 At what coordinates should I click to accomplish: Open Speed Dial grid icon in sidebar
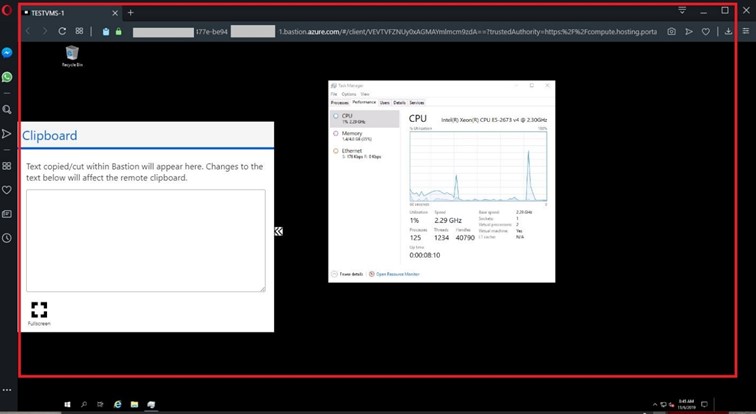click(7, 166)
